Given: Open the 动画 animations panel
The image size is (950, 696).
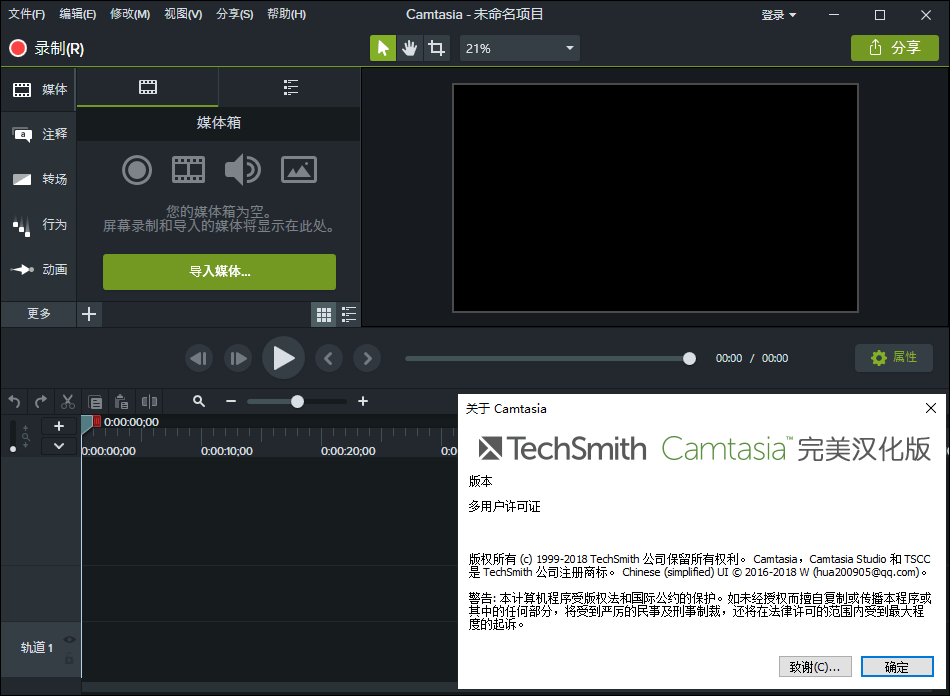Looking at the screenshot, I should pyautogui.click(x=39, y=270).
